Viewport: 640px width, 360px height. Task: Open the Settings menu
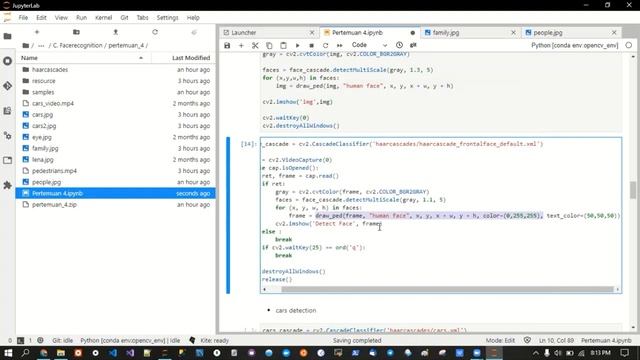167,18
